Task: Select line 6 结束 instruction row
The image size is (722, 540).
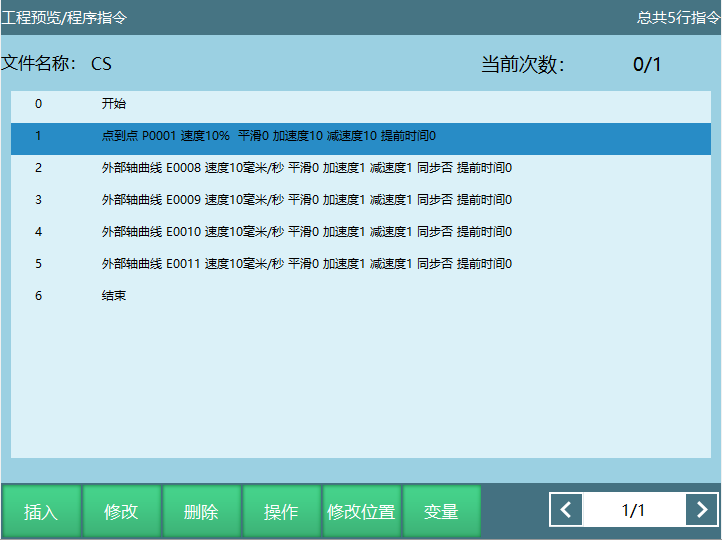Action: click(360, 296)
